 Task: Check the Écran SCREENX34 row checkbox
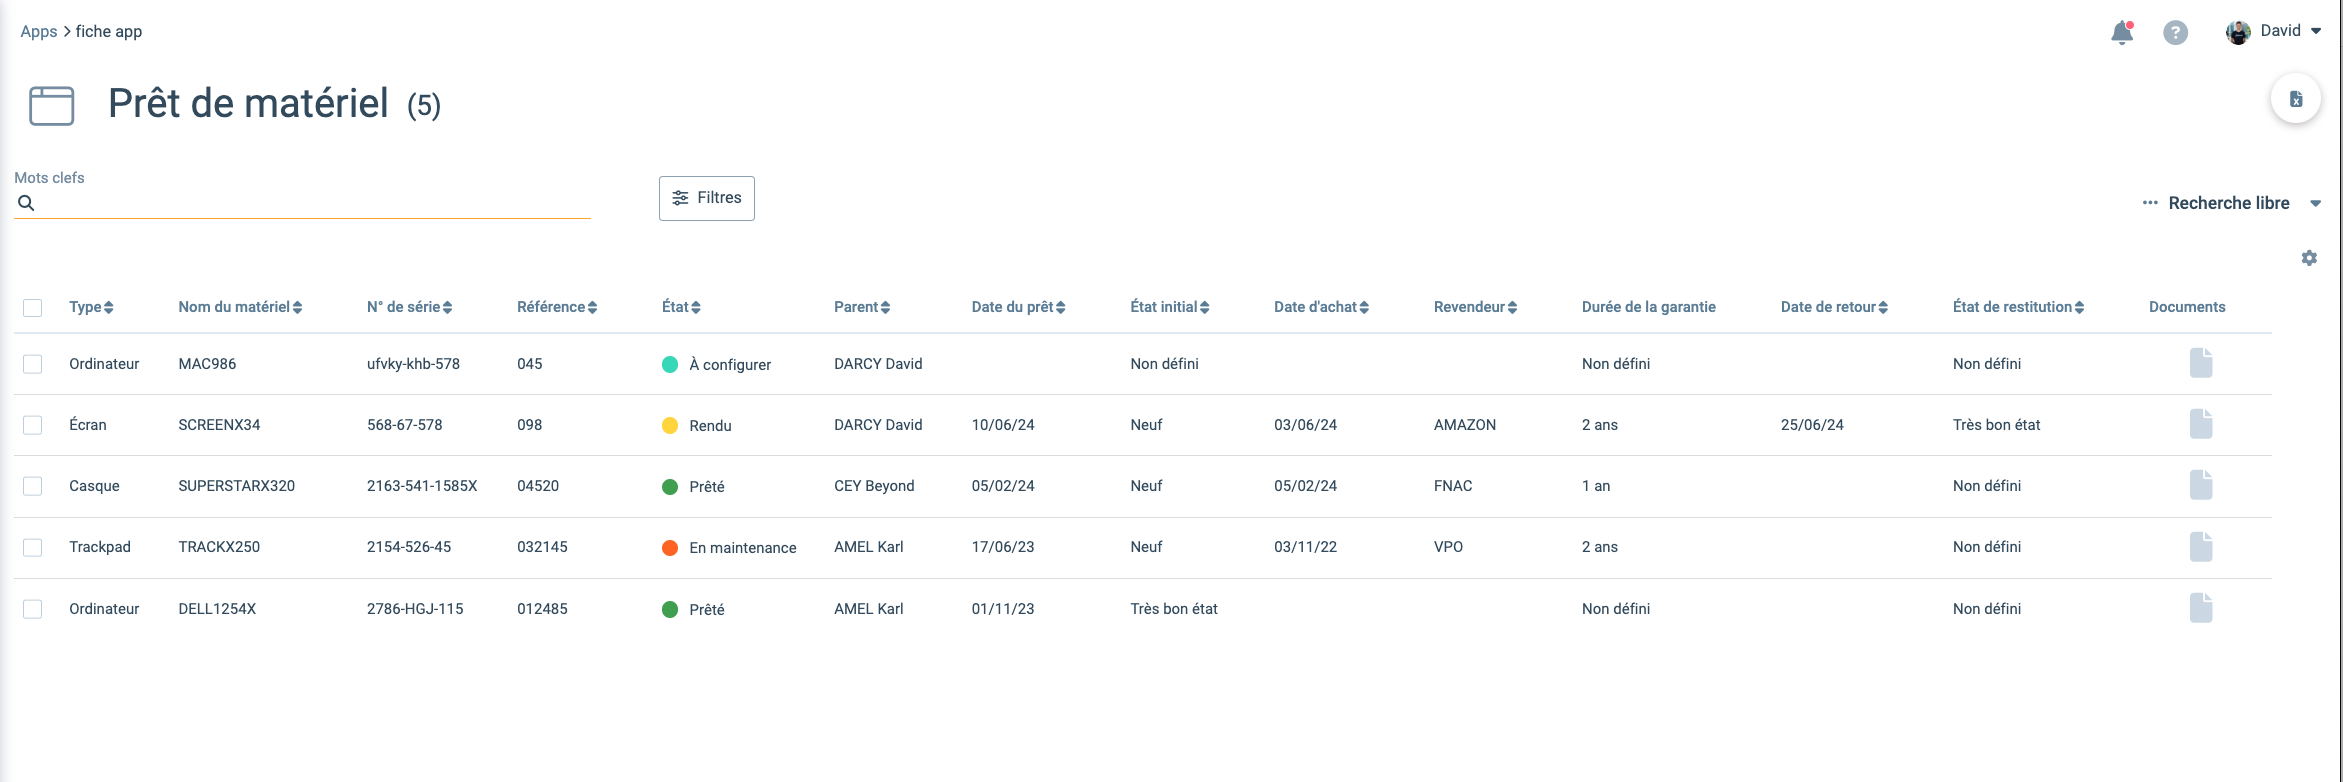click(x=33, y=425)
